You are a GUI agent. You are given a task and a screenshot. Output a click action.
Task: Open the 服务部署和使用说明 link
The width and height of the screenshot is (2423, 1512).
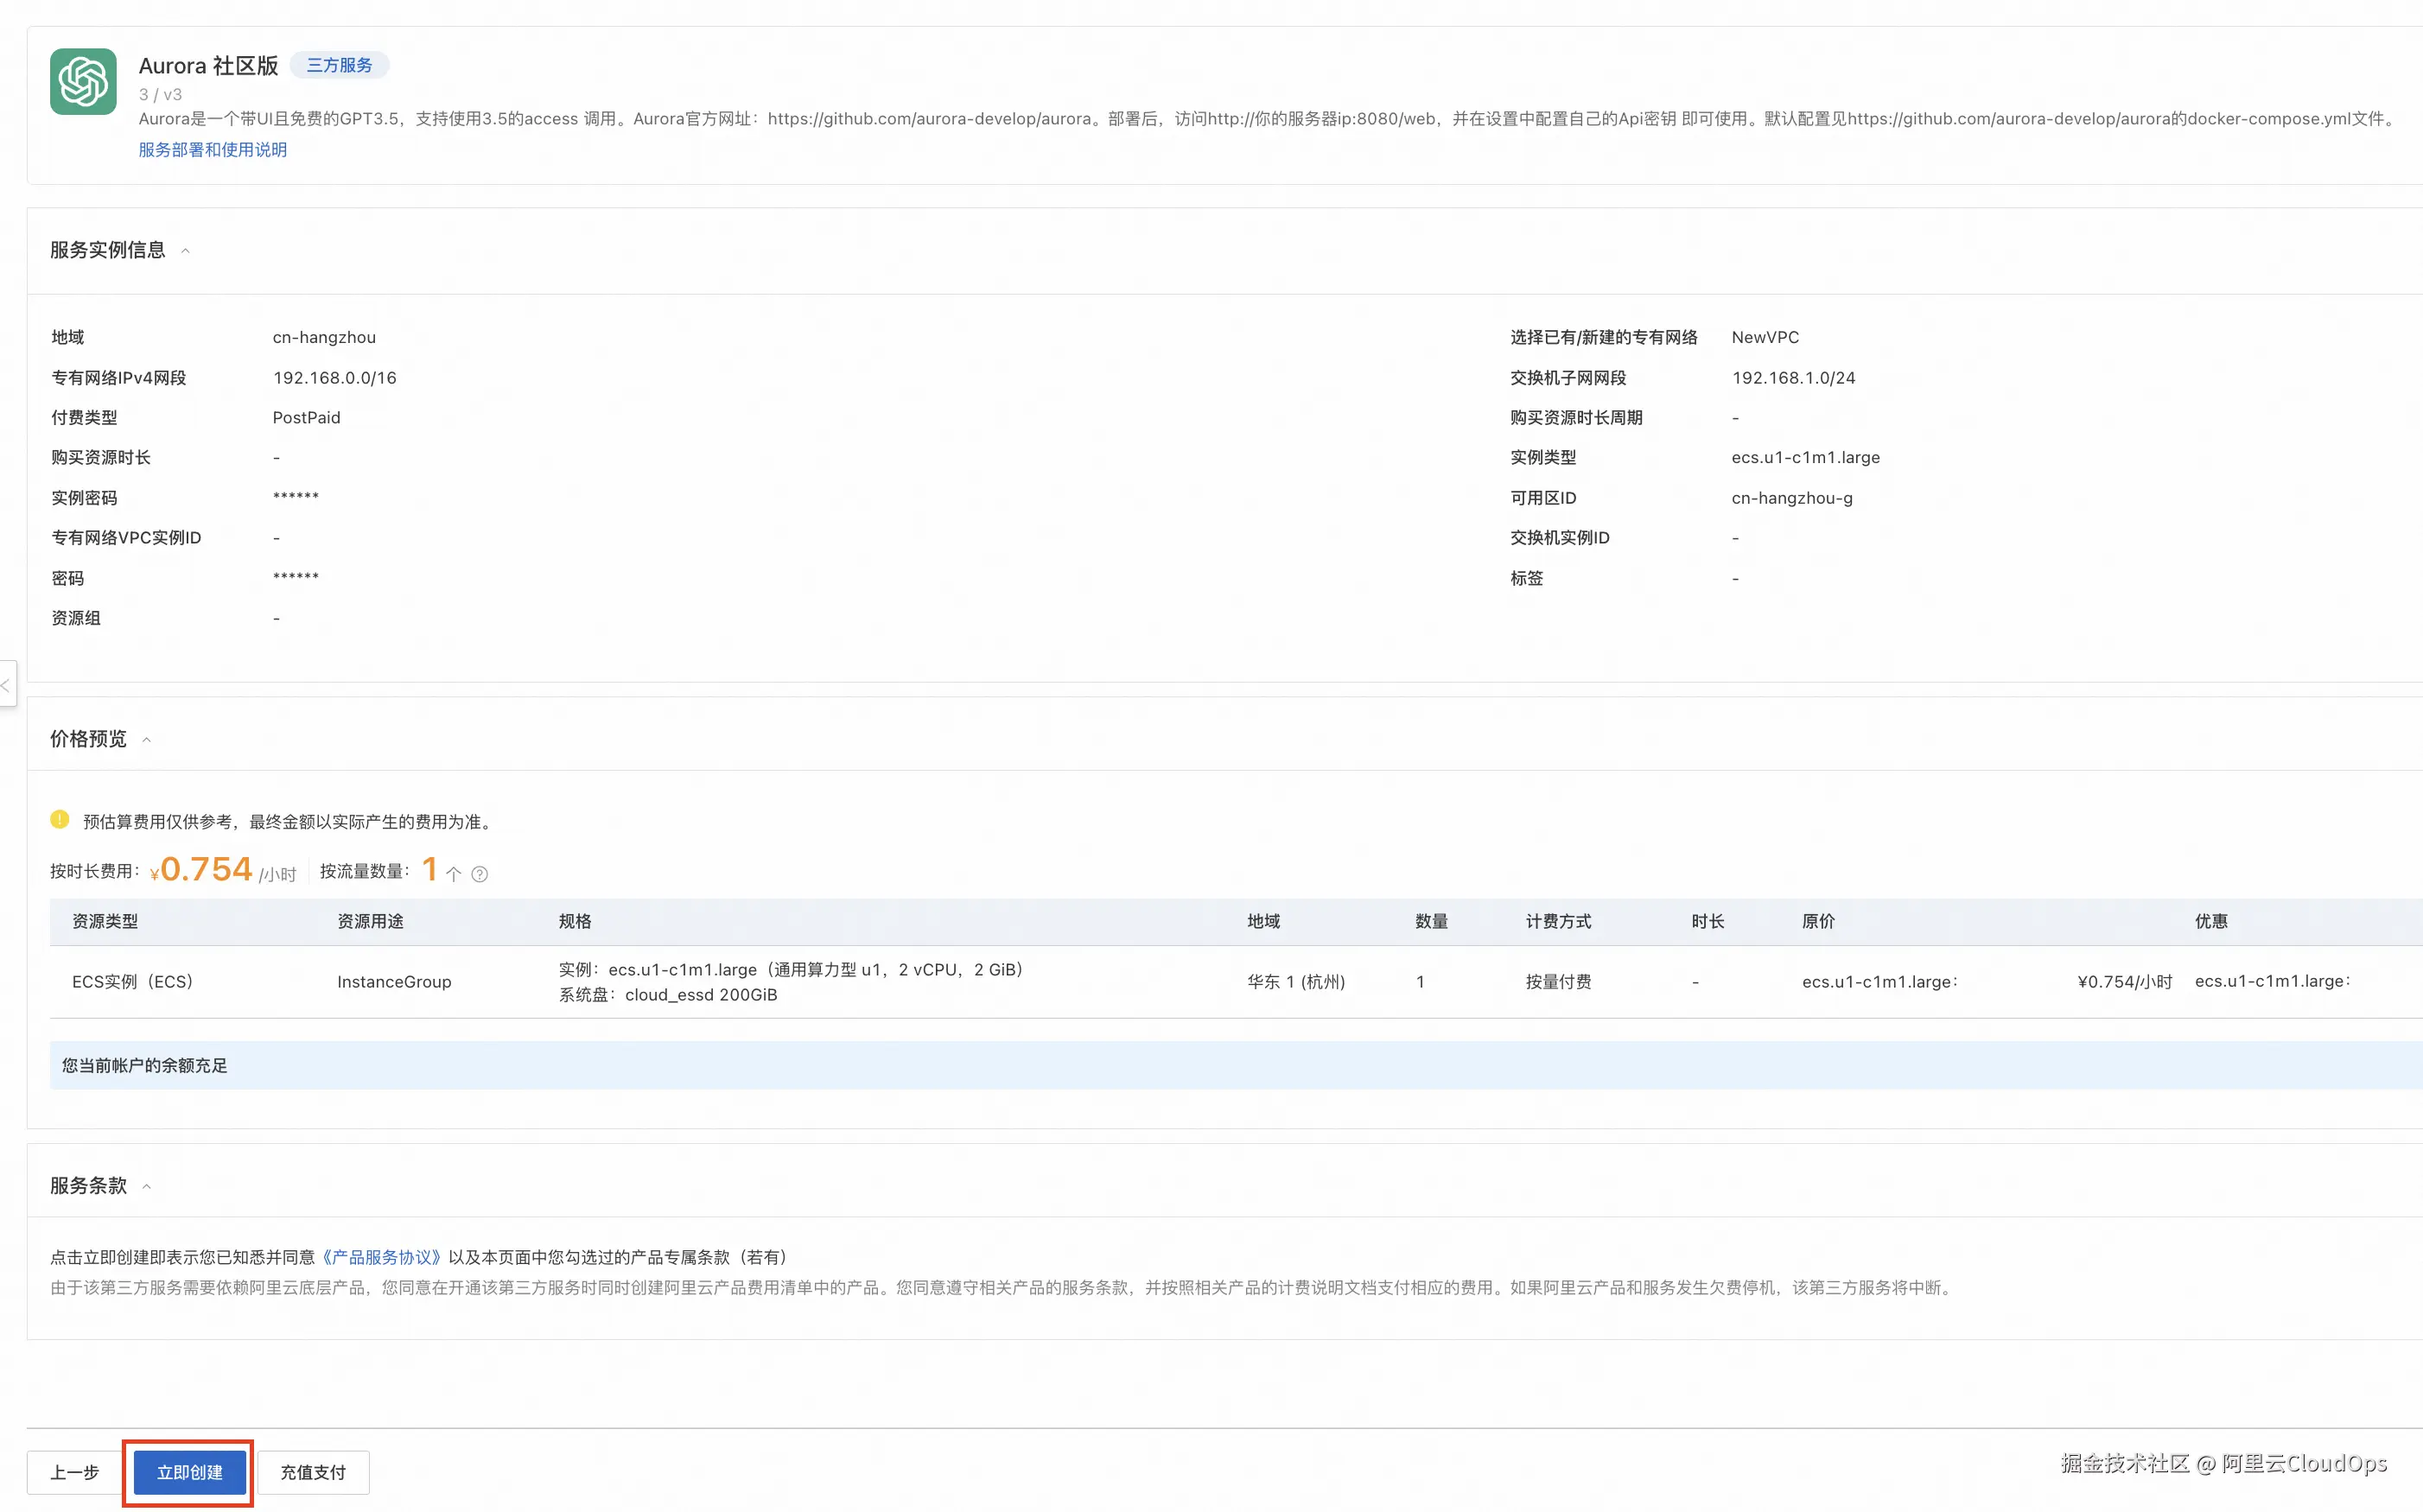(213, 150)
